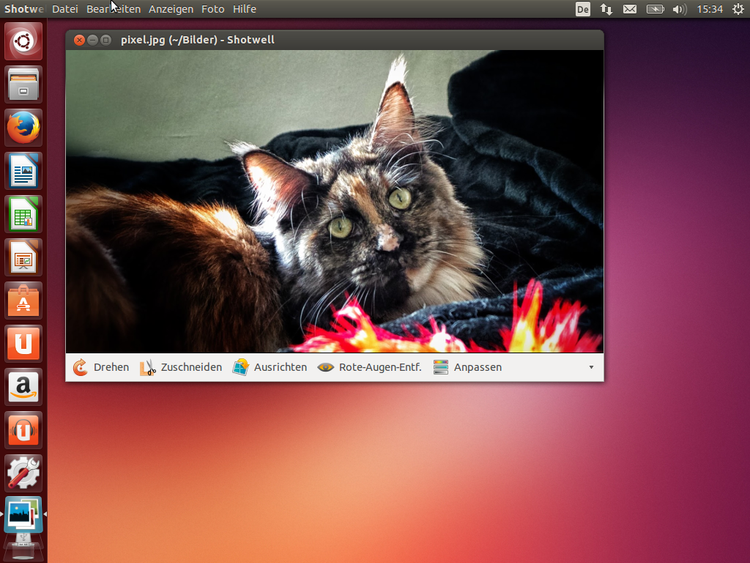Activate Rote-Augen-Entf. red-eye tool

point(369,367)
